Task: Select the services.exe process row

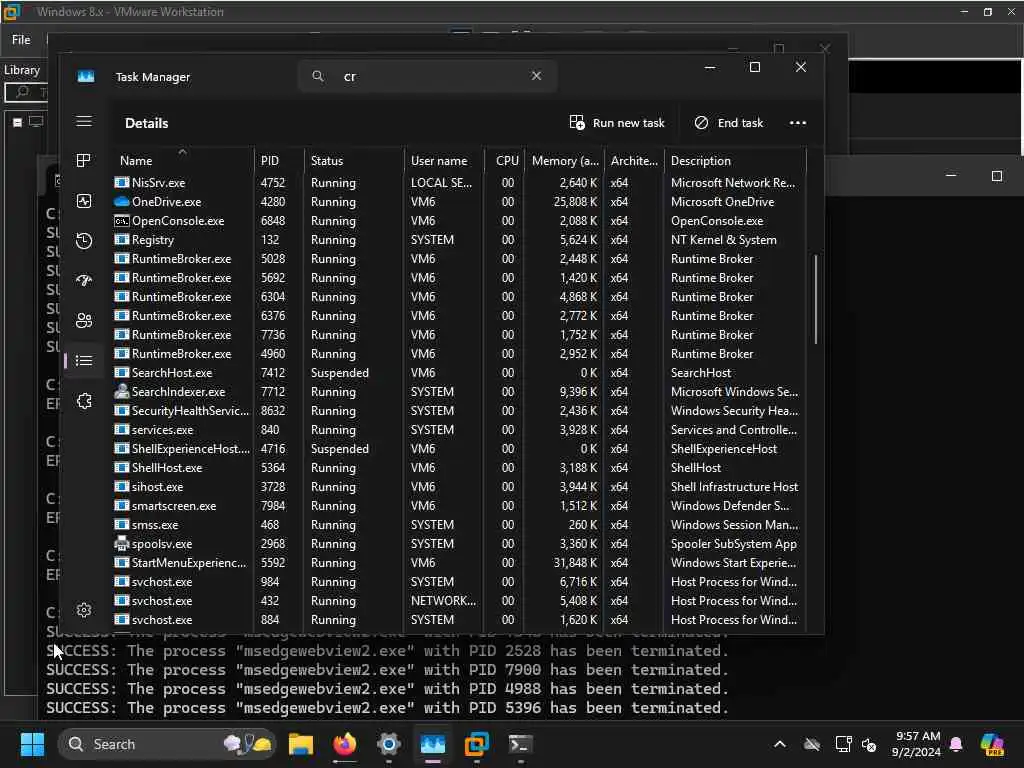Action: pyautogui.click(x=459, y=430)
